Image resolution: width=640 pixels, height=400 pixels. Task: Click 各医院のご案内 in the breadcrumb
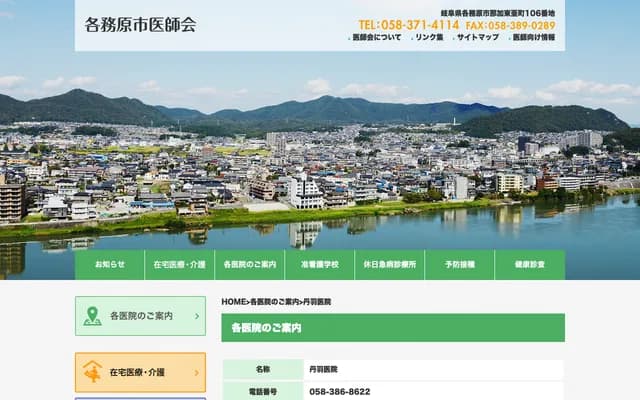pos(274,302)
